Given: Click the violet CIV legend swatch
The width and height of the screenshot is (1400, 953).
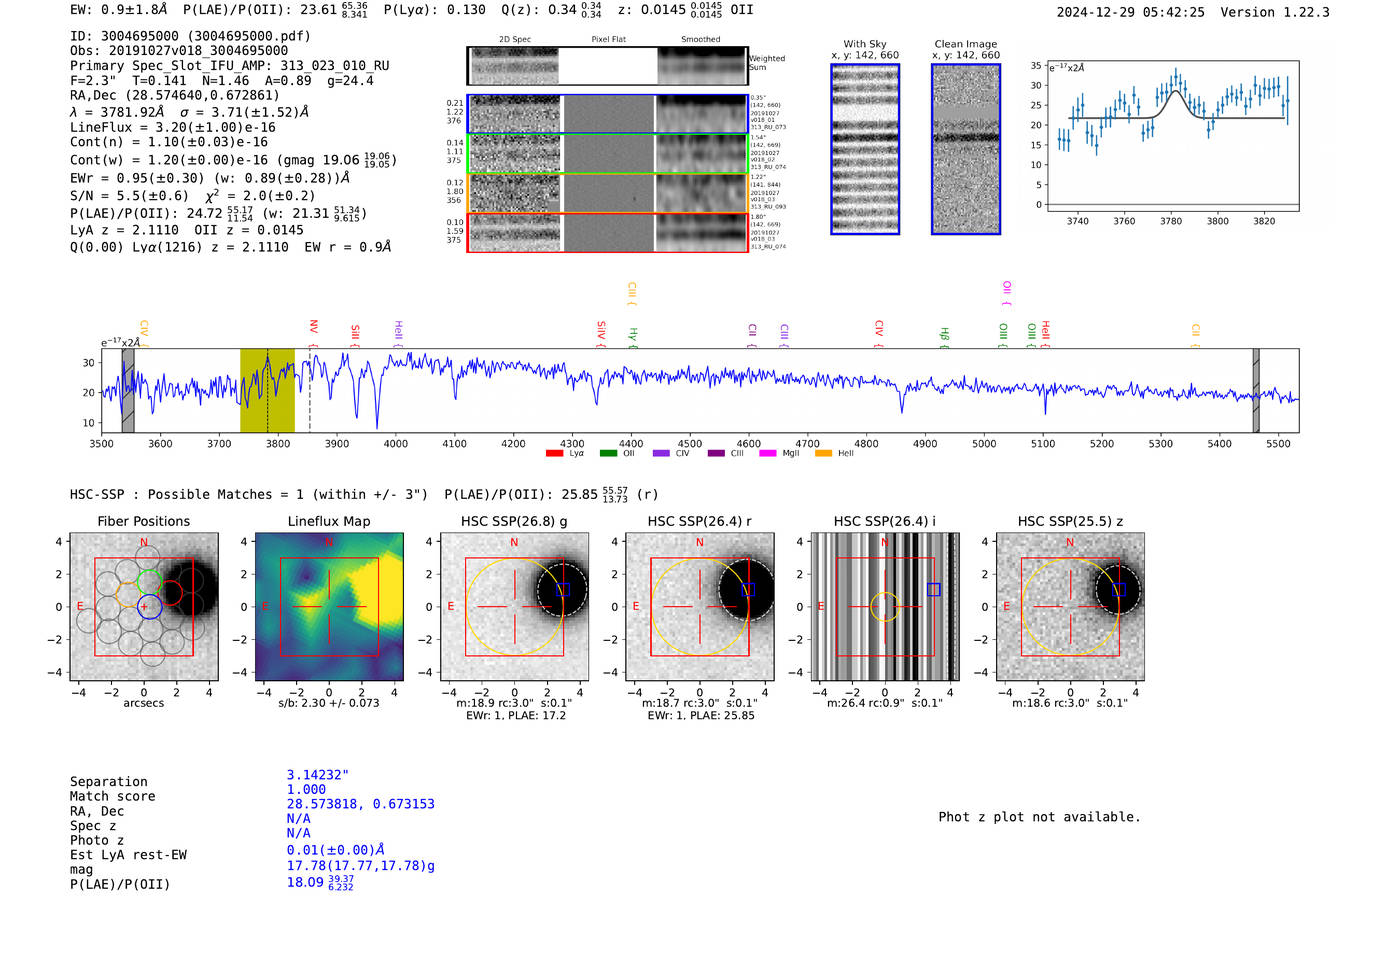Looking at the screenshot, I should pos(661,453).
